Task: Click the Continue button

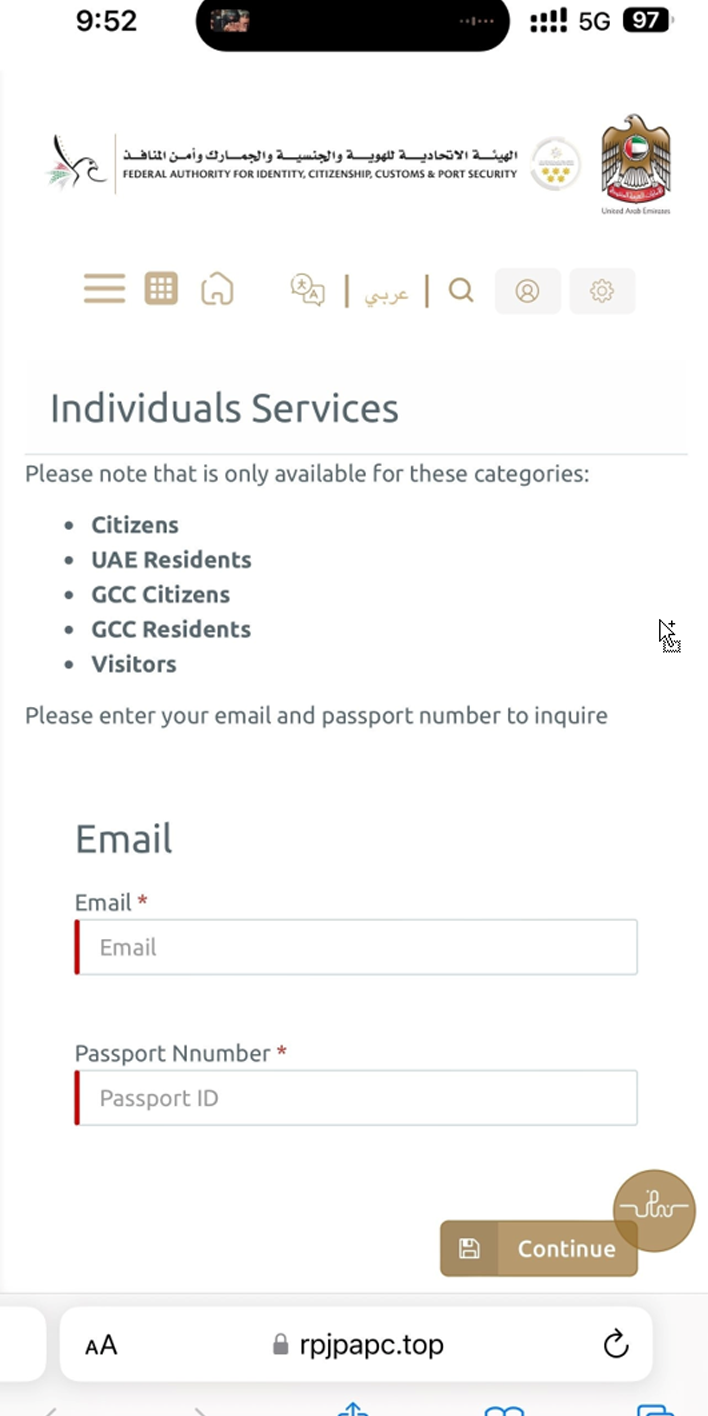Action: tap(538, 1248)
